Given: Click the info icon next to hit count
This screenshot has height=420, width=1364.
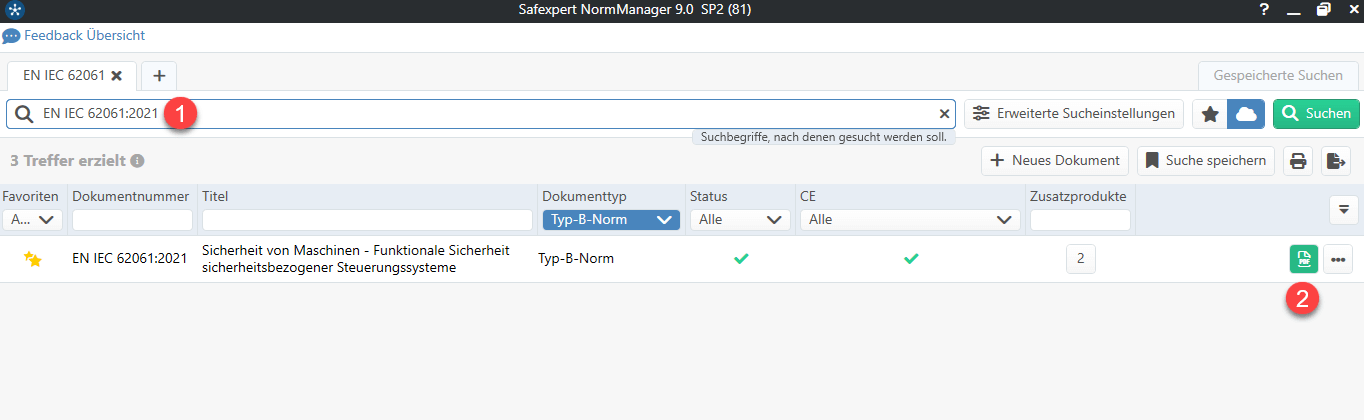Looking at the screenshot, I should [138, 160].
